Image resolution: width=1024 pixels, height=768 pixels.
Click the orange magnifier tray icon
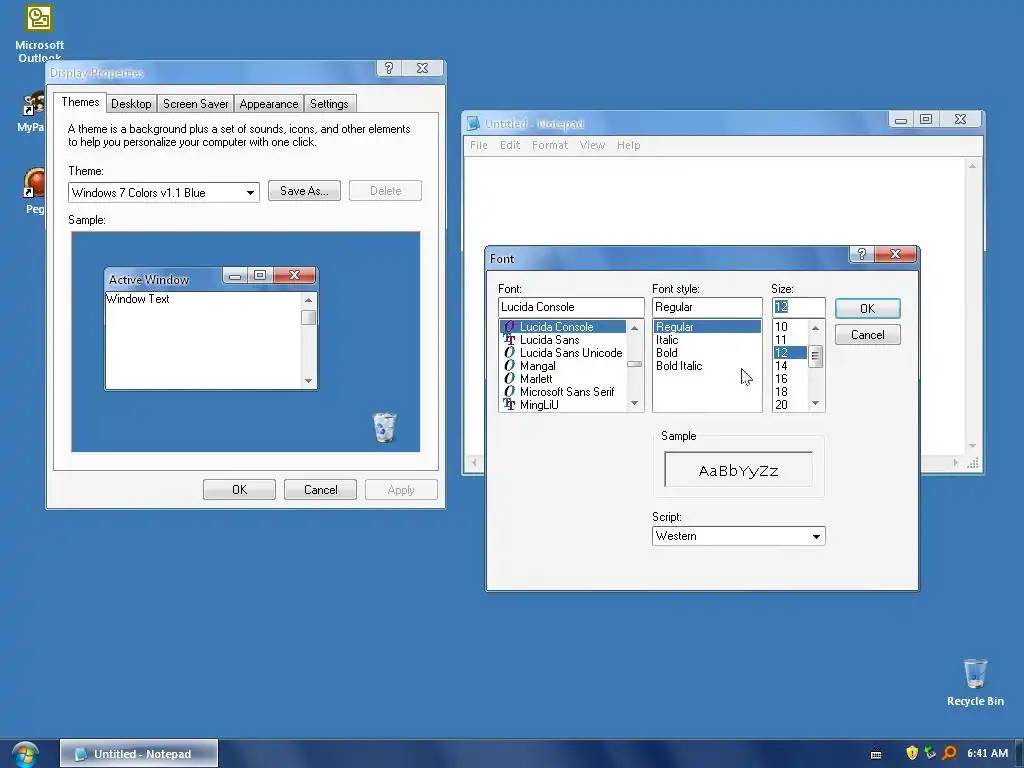(950, 753)
